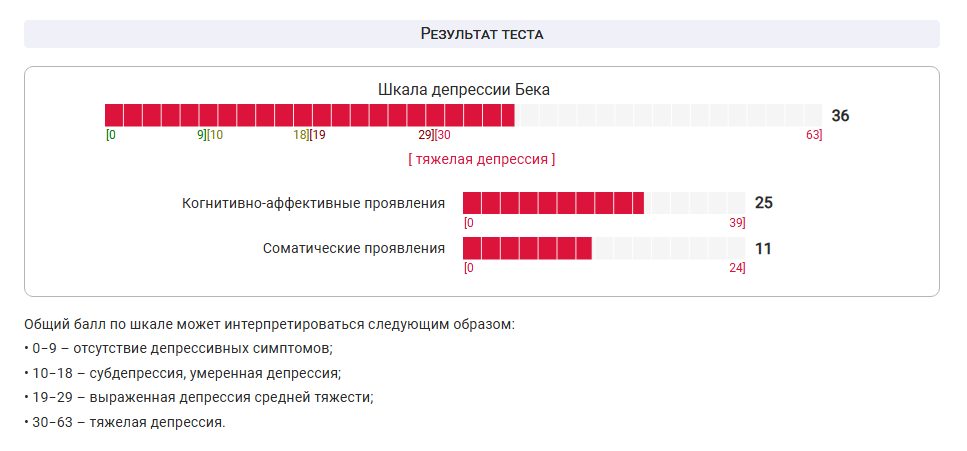Screen dimensions: 967x451
Task: Click the "39]" maximum marker under the cognitive bar
Action: (x=738, y=223)
